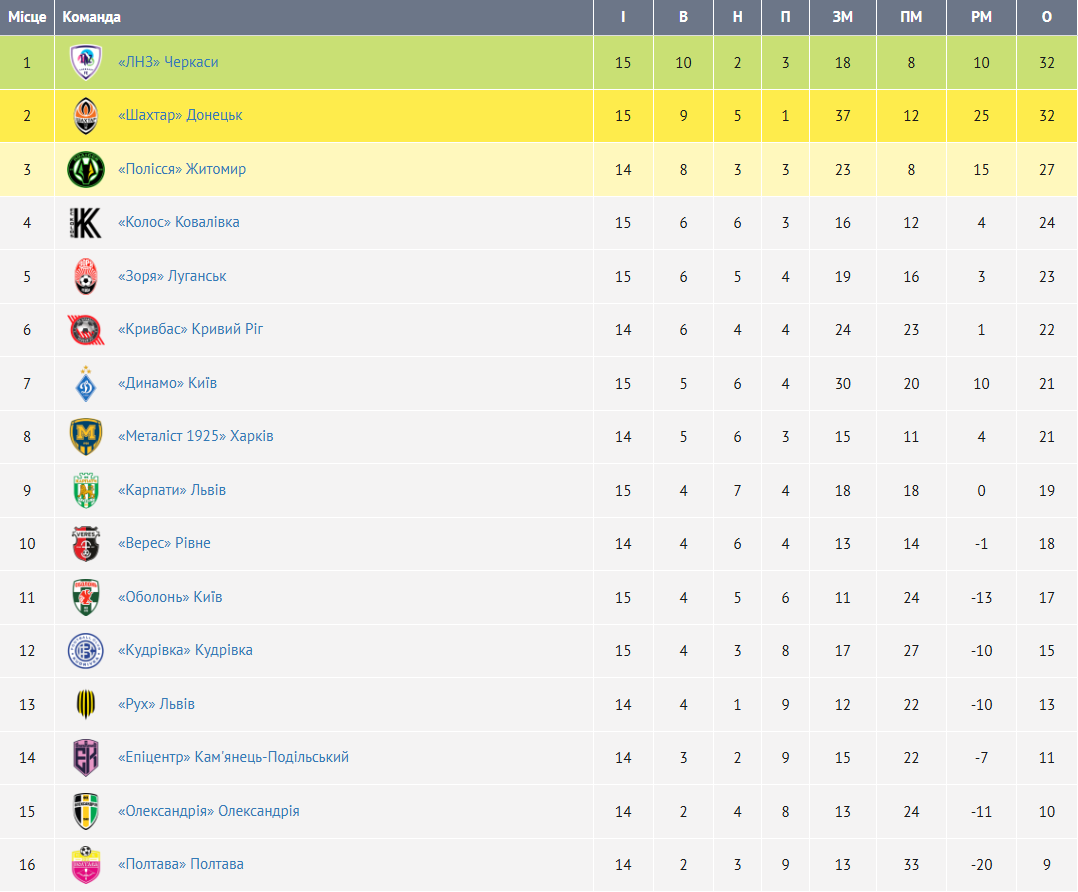Viewport: 1078px width, 892px height.
Task: Click the Kolos Kovalivka K logo
Action: pyautogui.click(x=85, y=223)
